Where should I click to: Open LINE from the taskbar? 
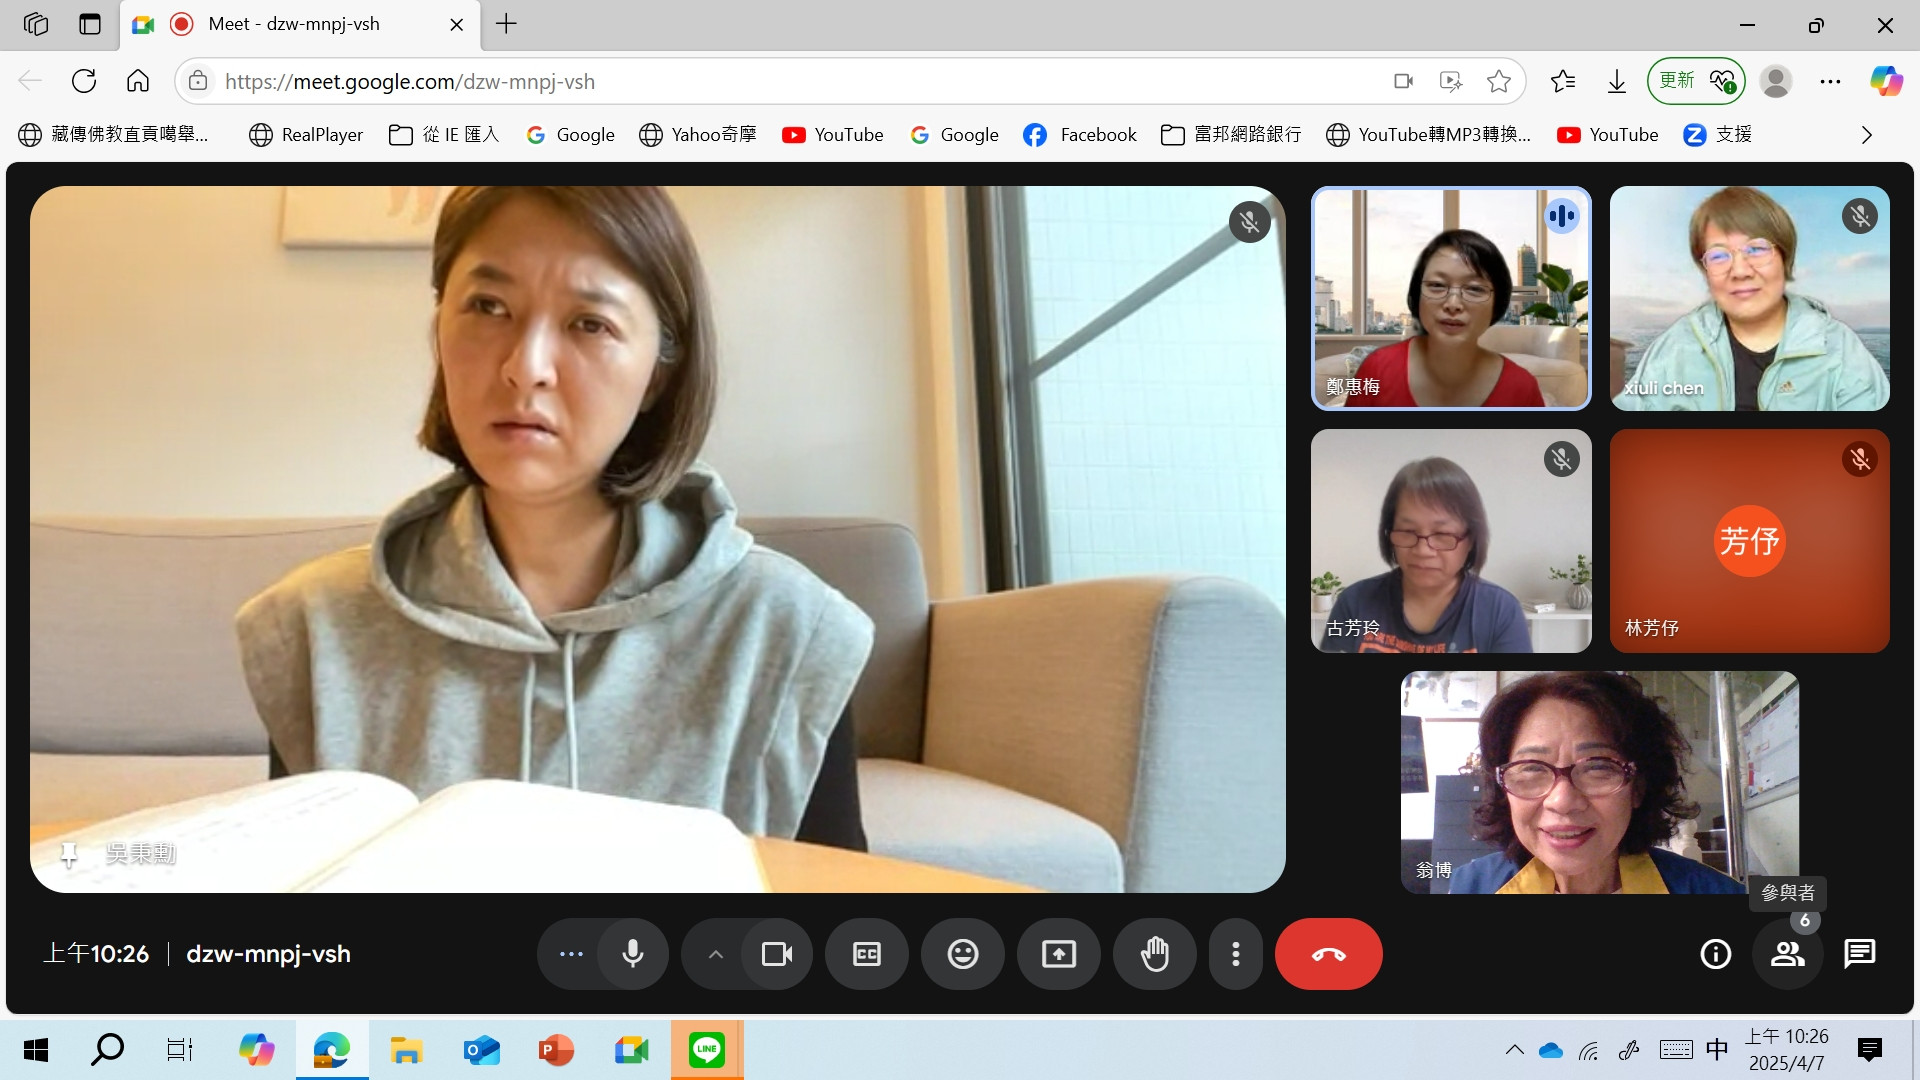click(x=706, y=1050)
